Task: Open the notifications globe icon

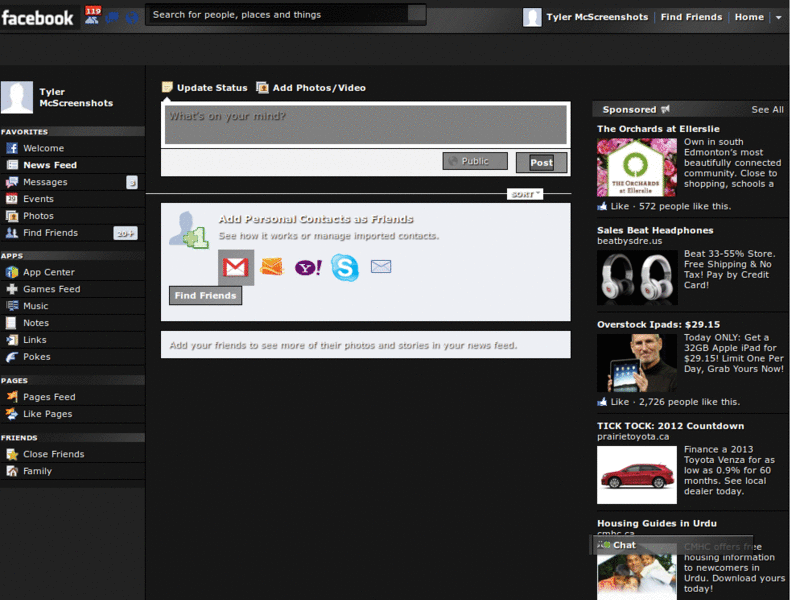Action: (132, 18)
